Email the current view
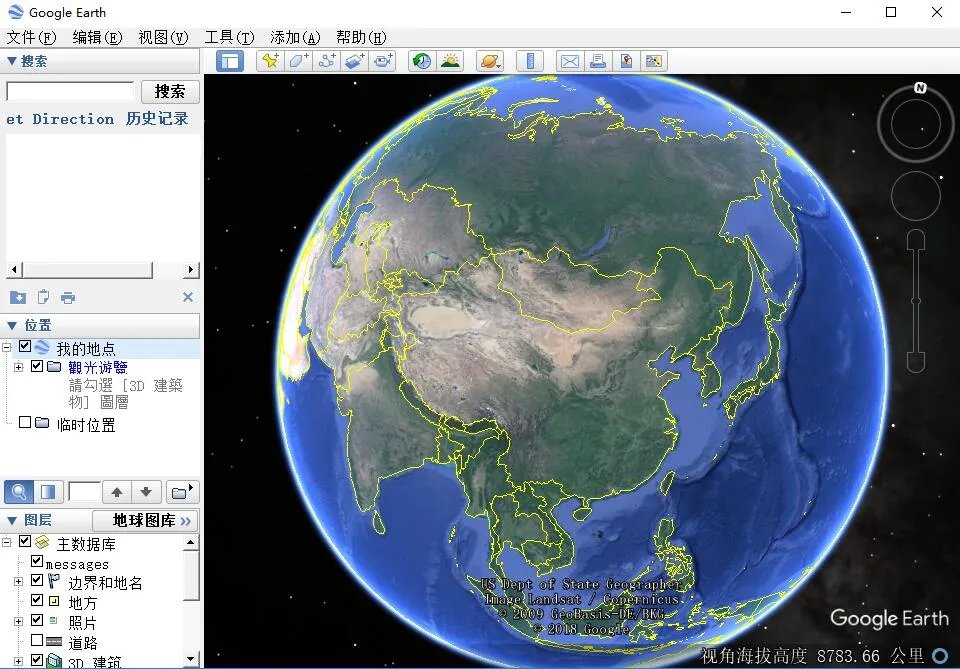Screen dimensions: 960x669 click(569, 60)
